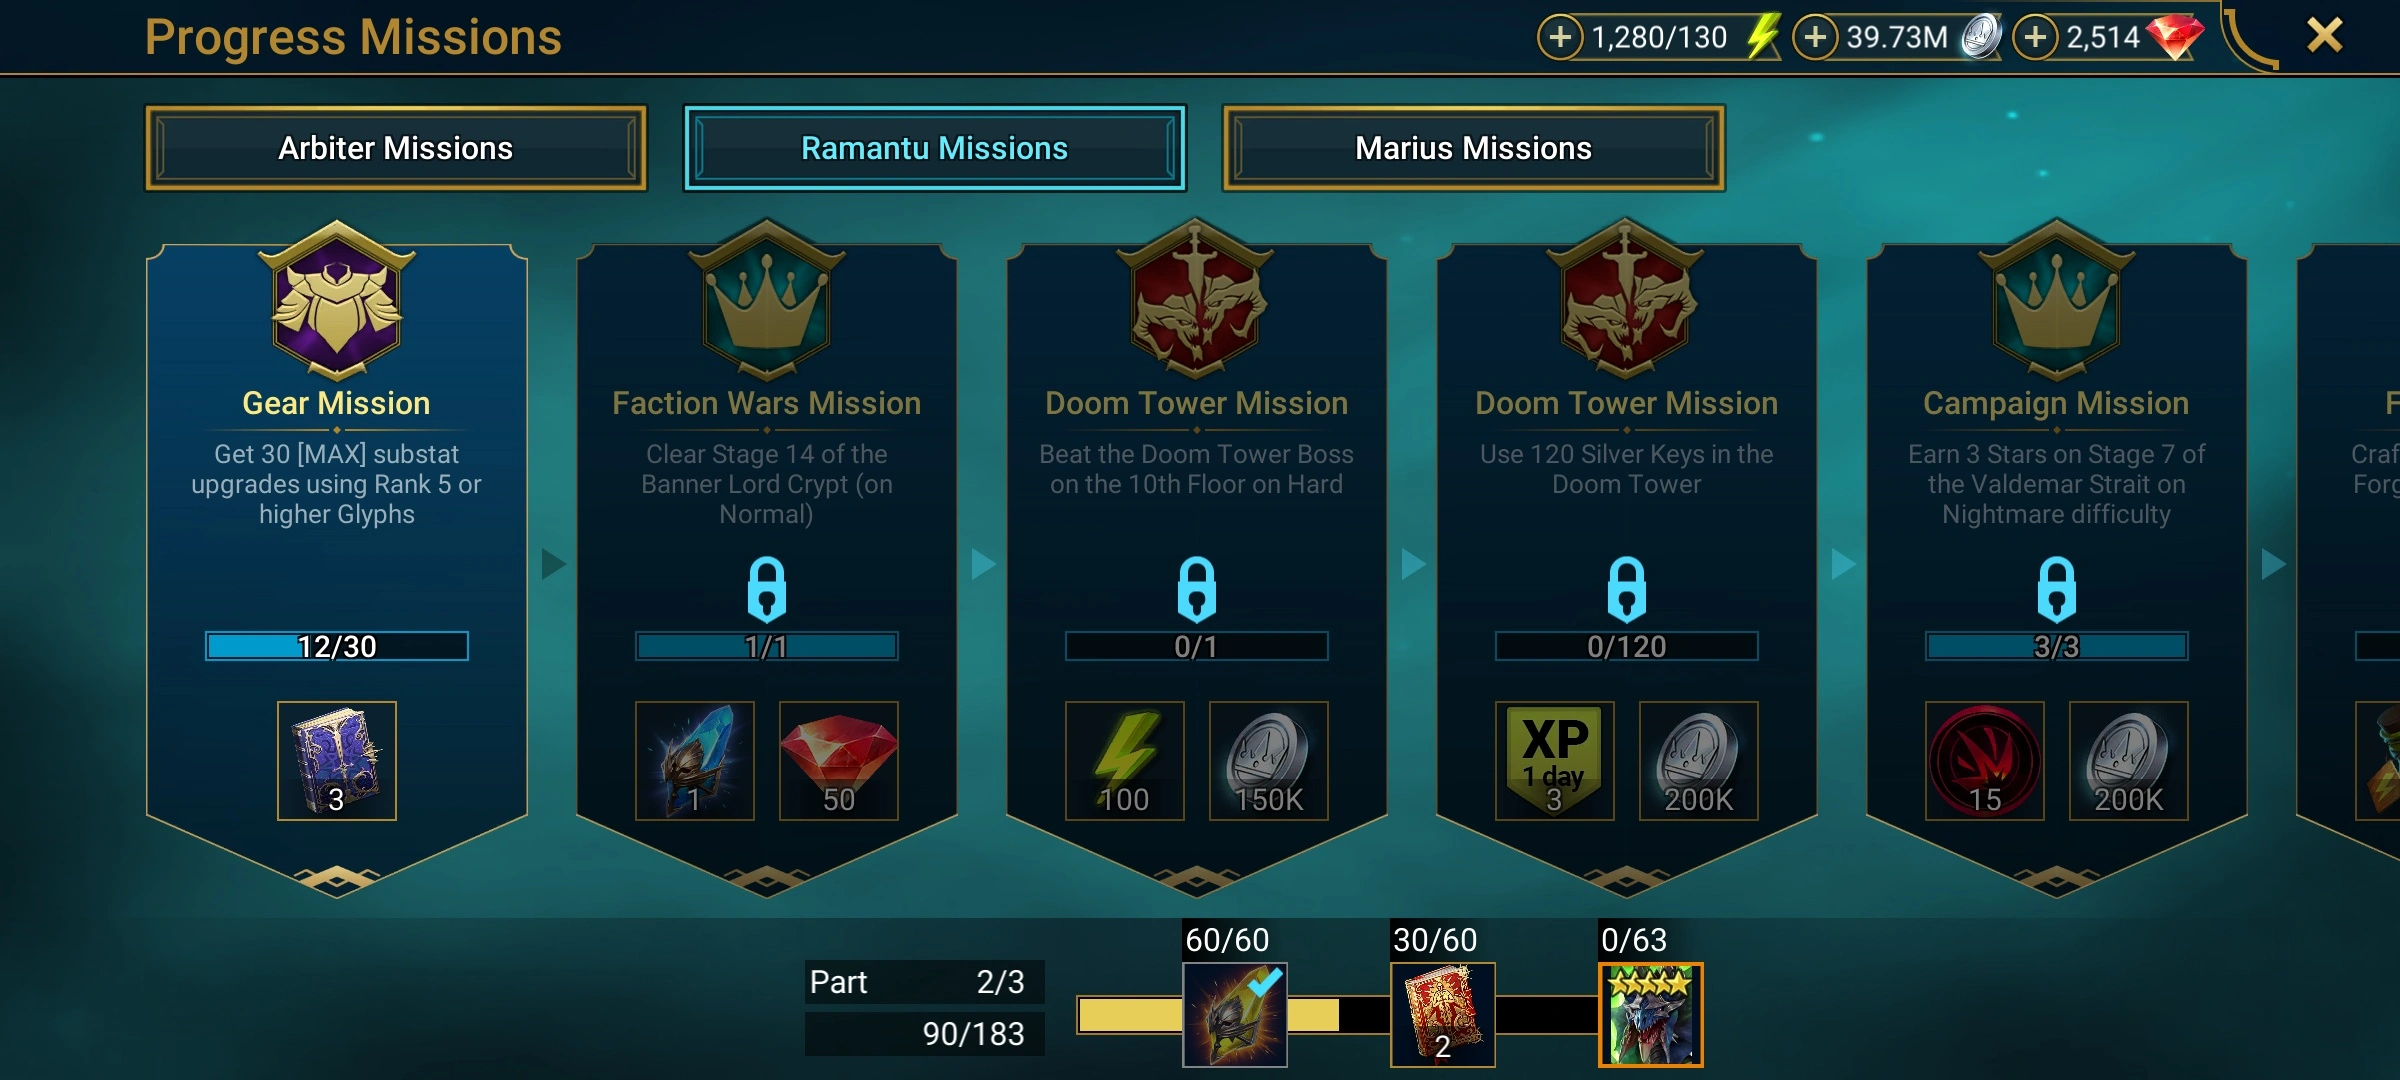Tap the Gear Mission emblem icon

tap(337, 300)
